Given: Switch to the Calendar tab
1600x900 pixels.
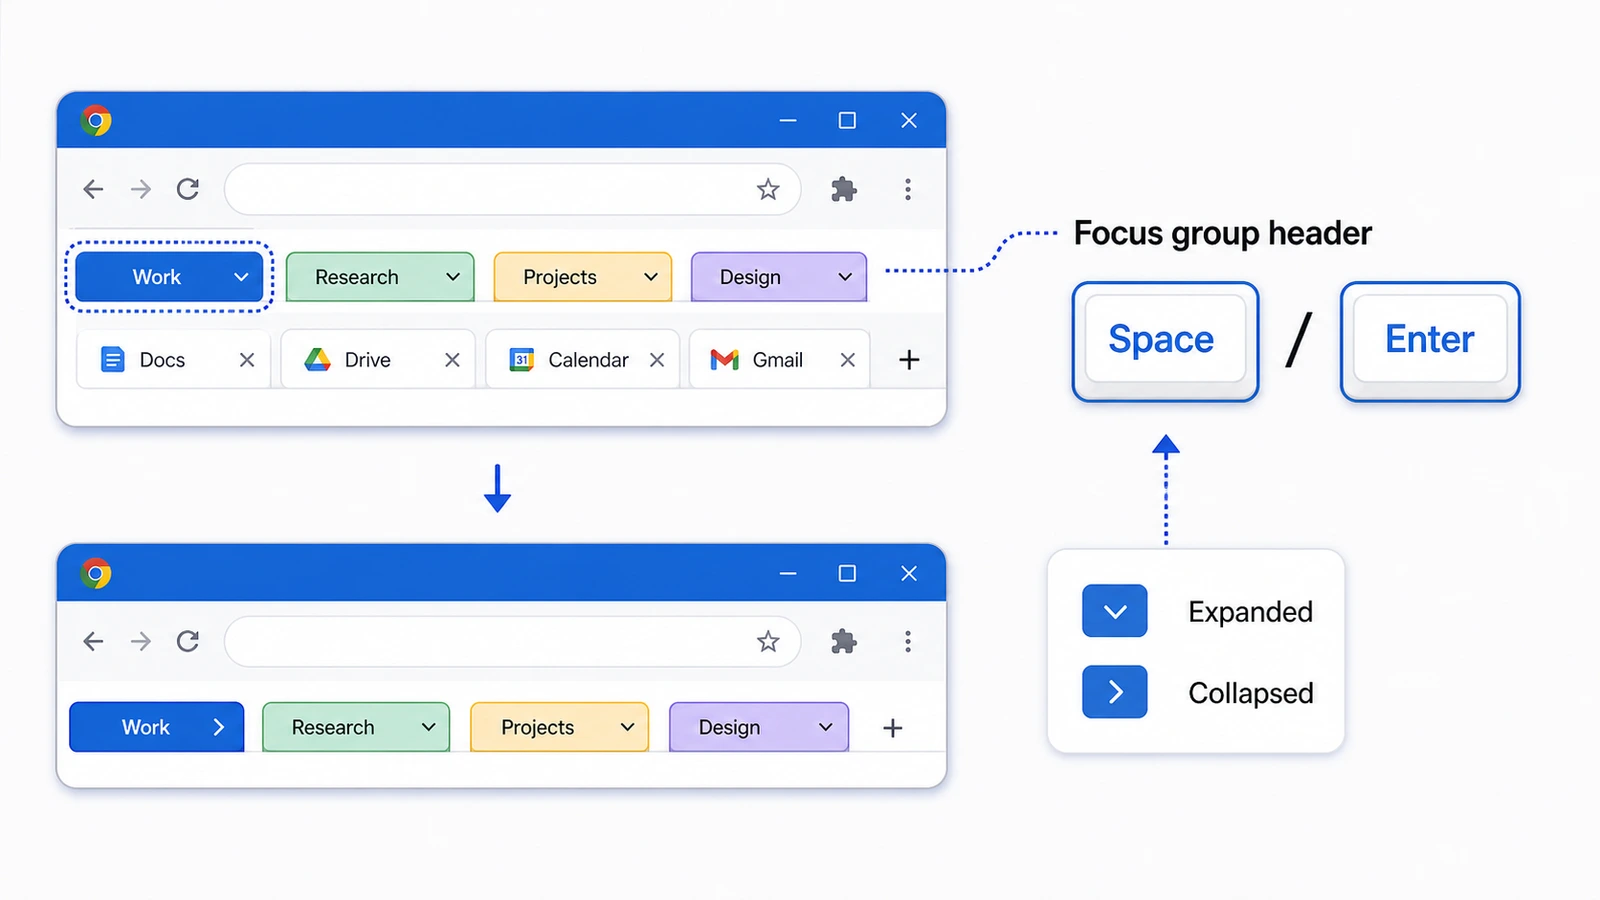Looking at the screenshot, I should pos(583,360).
